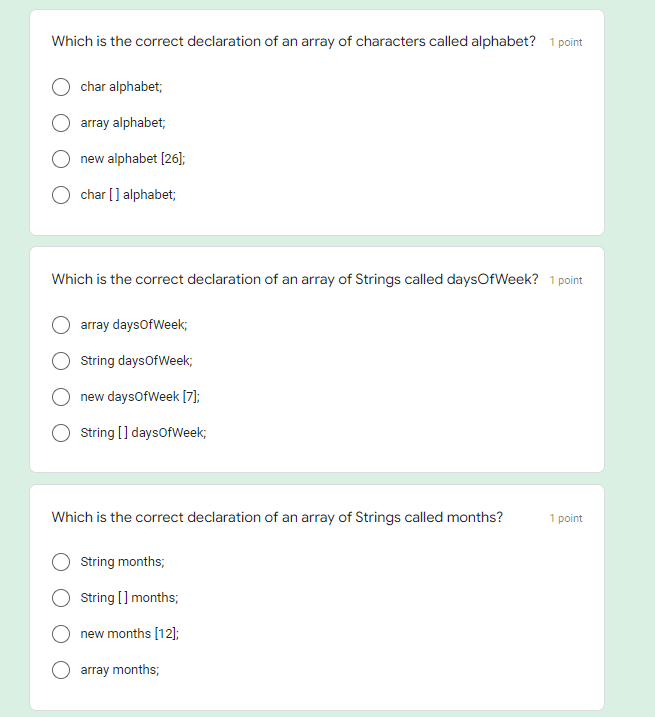Choose 'array alphabet;' answer

pyautogui.click(x=61, y=123)
